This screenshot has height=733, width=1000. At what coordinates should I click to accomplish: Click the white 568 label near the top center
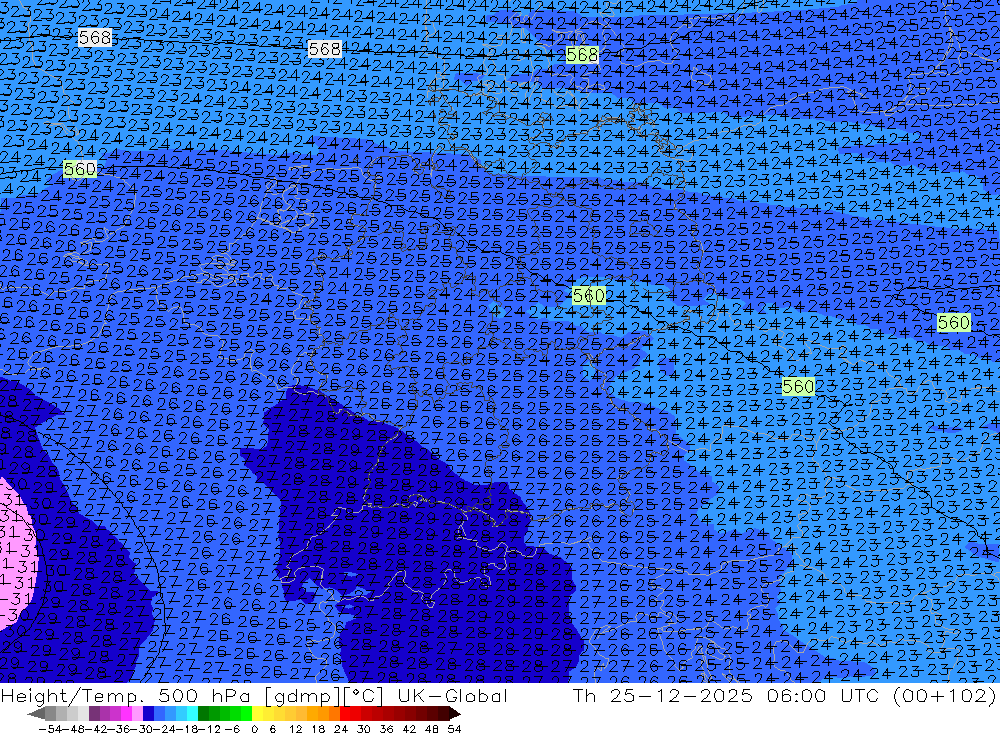pyautogui.click(x=325, y=49)
